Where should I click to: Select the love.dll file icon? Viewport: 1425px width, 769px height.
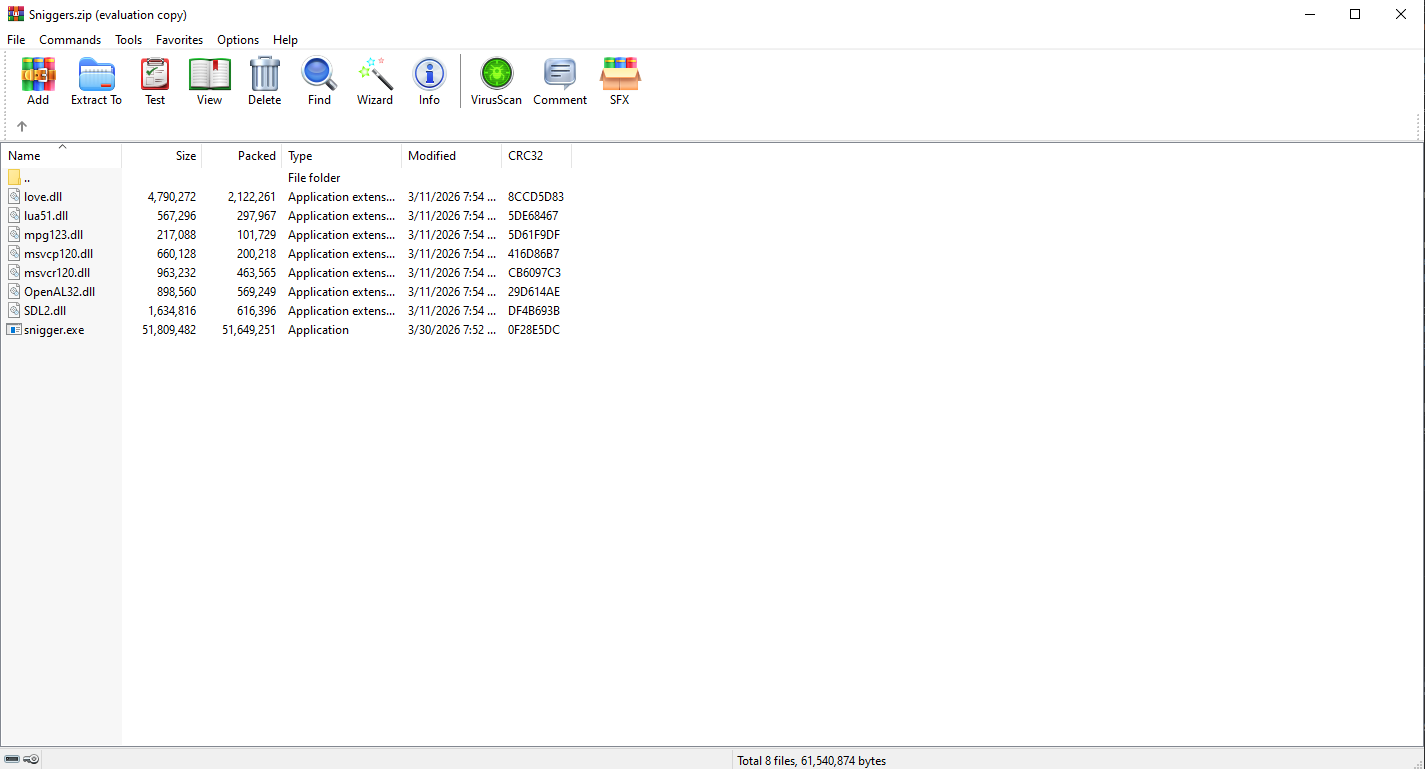(x=14, y=197)
